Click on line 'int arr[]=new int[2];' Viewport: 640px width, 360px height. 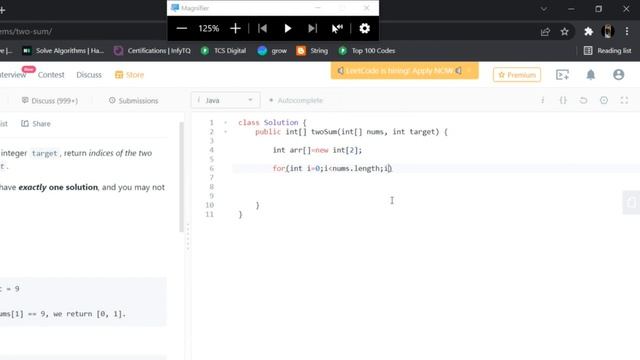[317, 150]
